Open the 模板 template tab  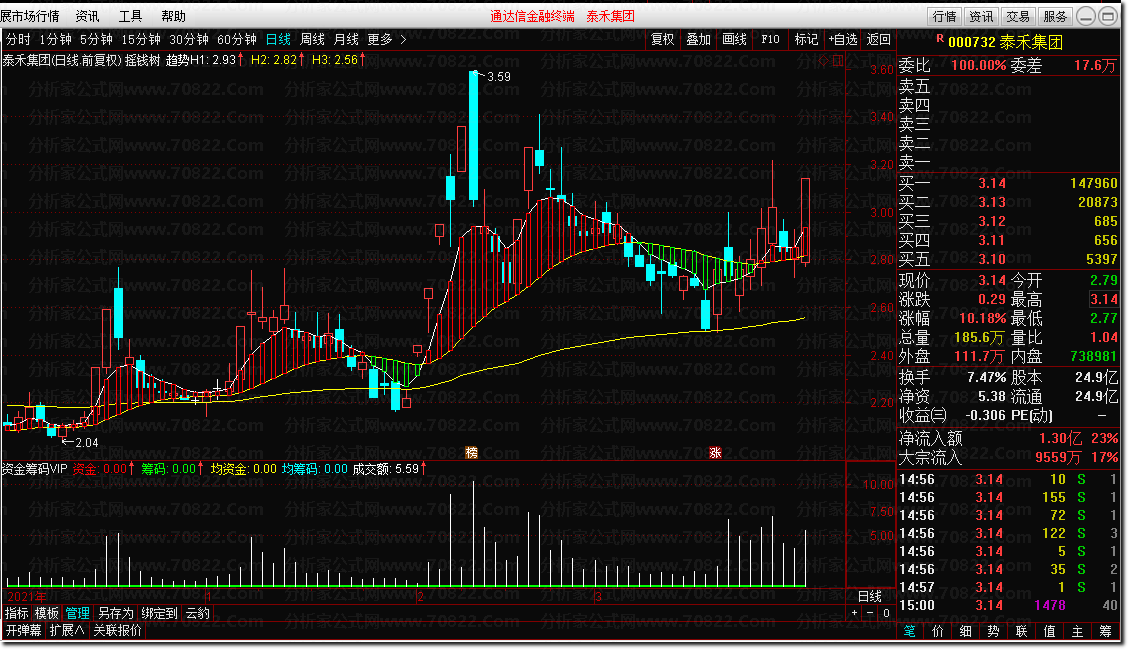47,613
